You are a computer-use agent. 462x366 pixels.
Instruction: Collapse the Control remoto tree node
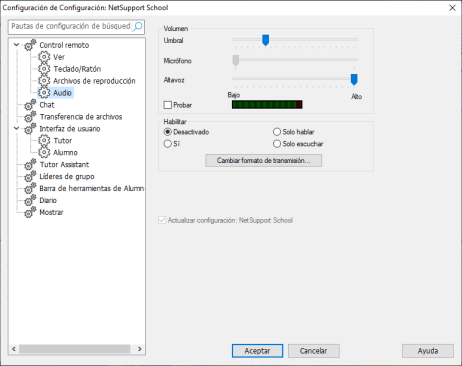pos(16,44)
